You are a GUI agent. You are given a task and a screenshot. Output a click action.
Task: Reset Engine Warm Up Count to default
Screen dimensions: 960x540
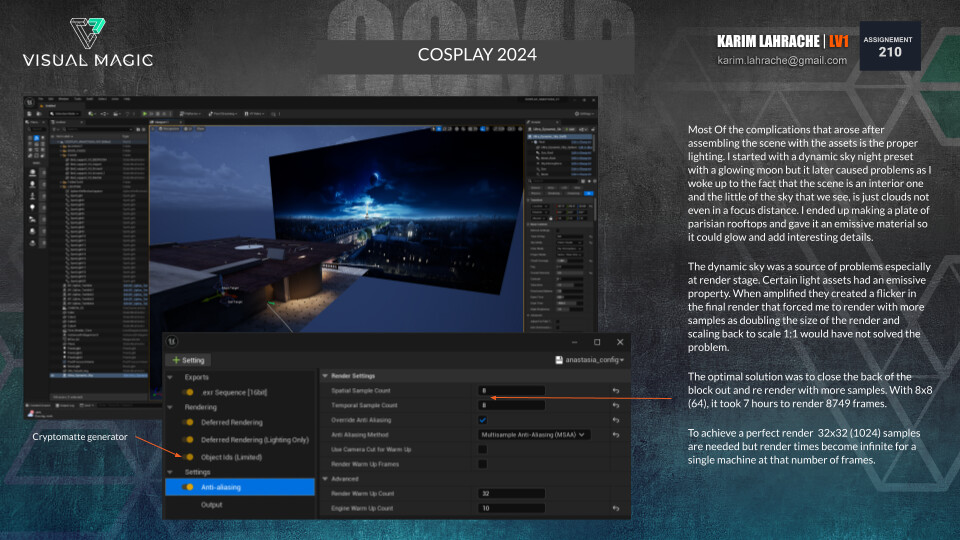[616, 508]
